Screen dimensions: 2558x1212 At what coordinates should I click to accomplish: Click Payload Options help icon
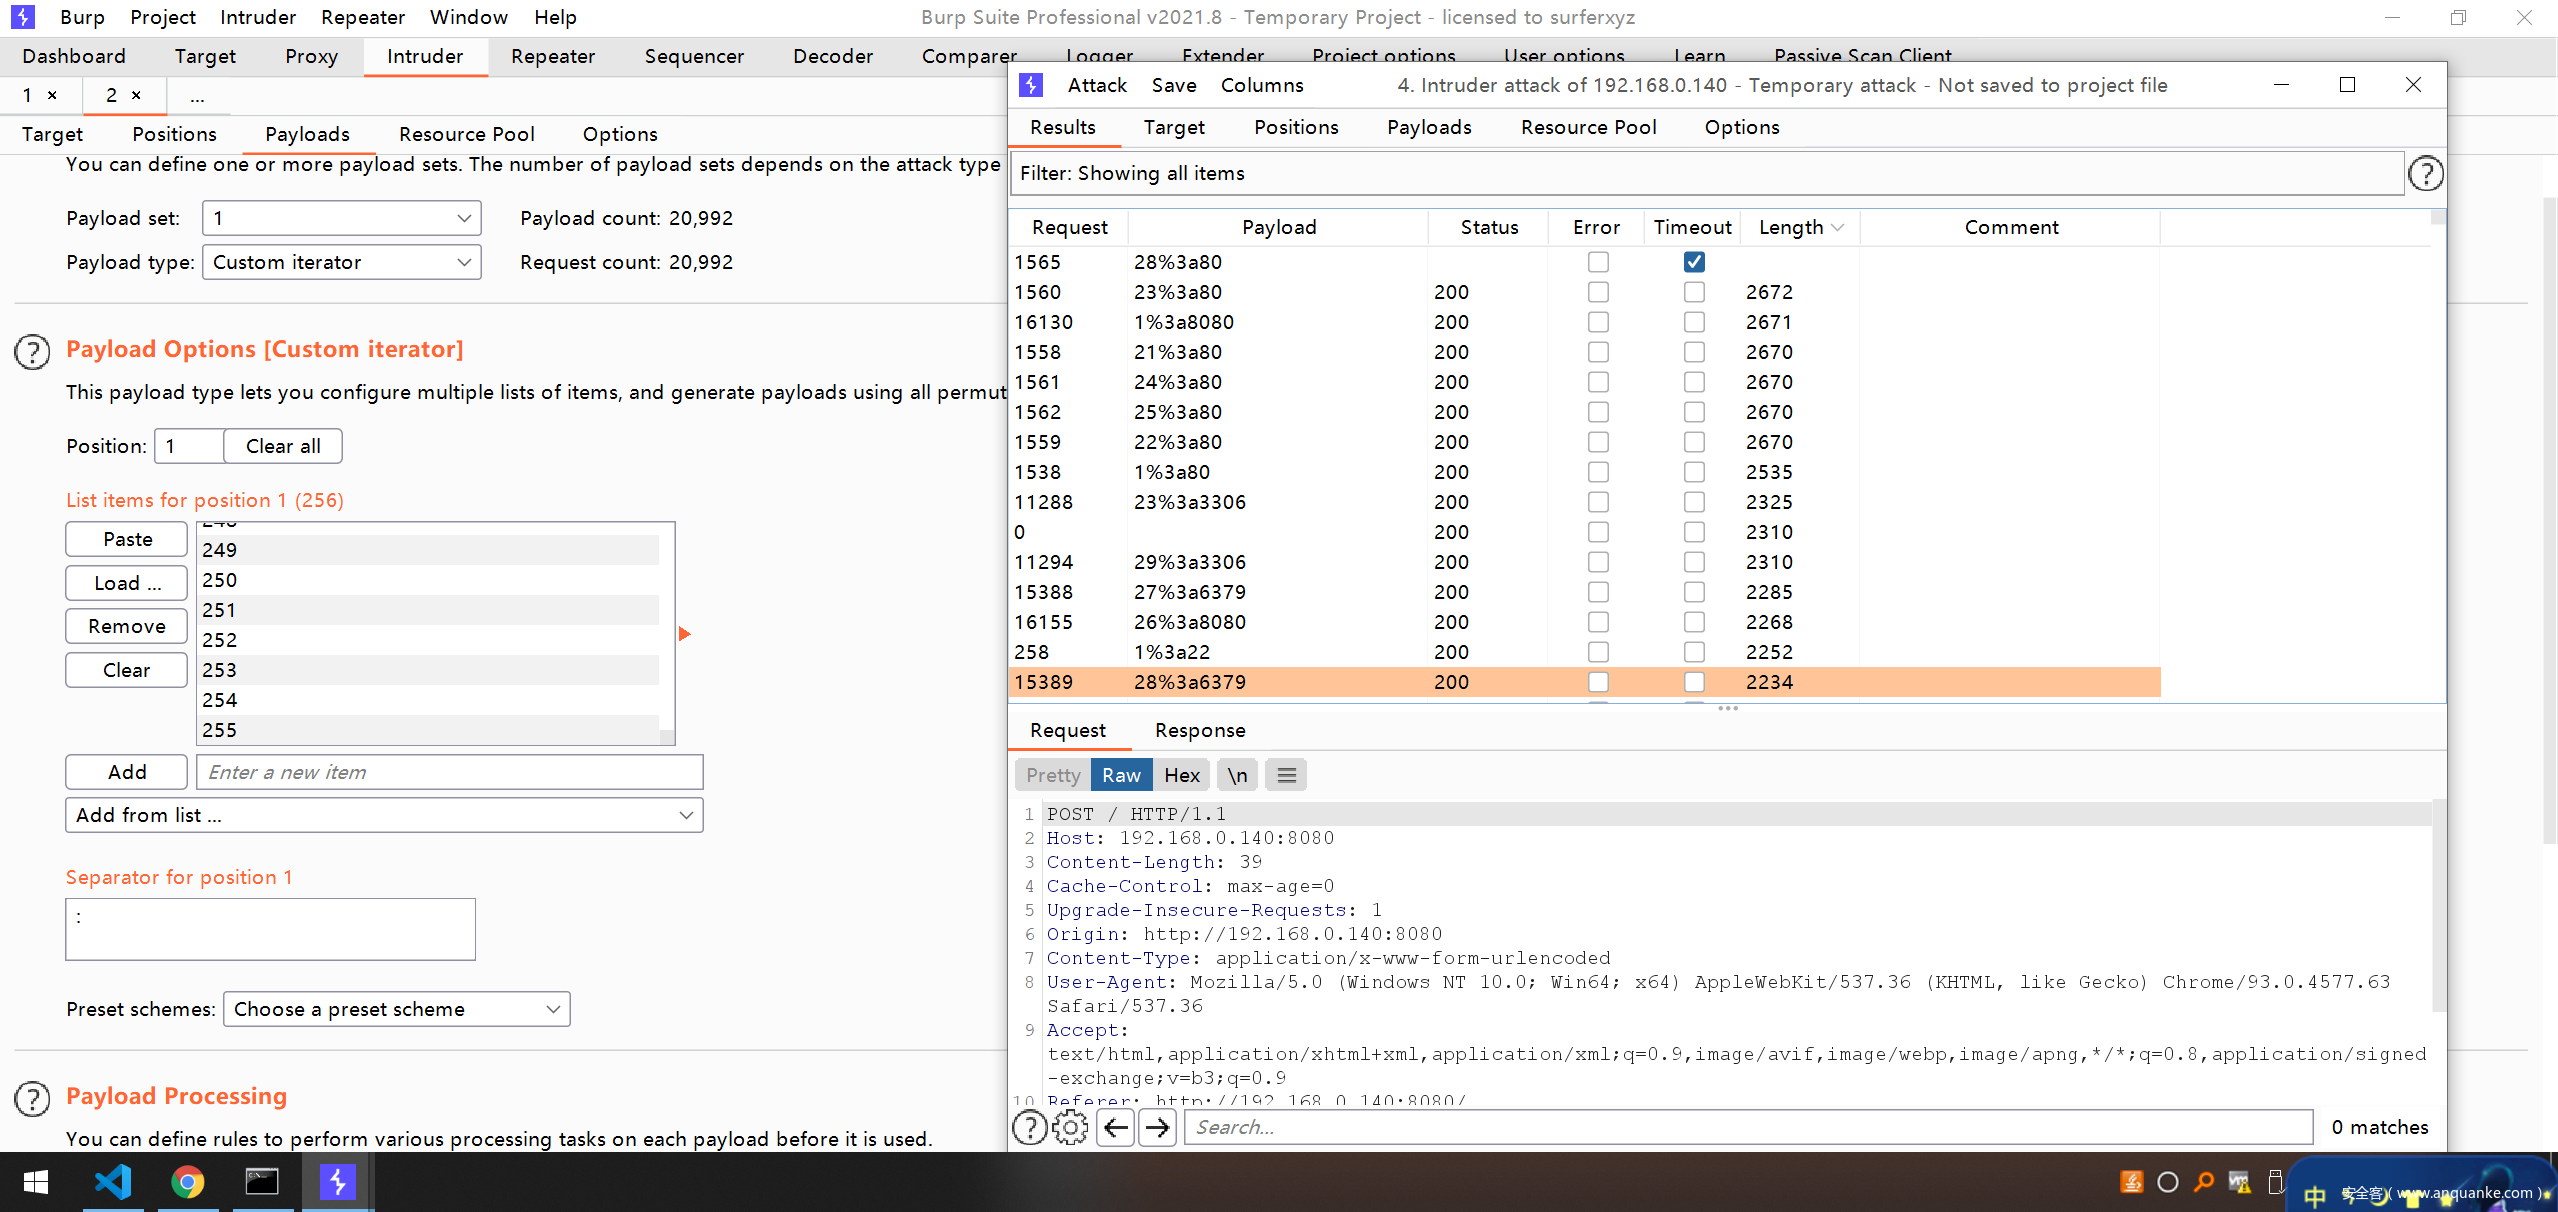point(32,351)
